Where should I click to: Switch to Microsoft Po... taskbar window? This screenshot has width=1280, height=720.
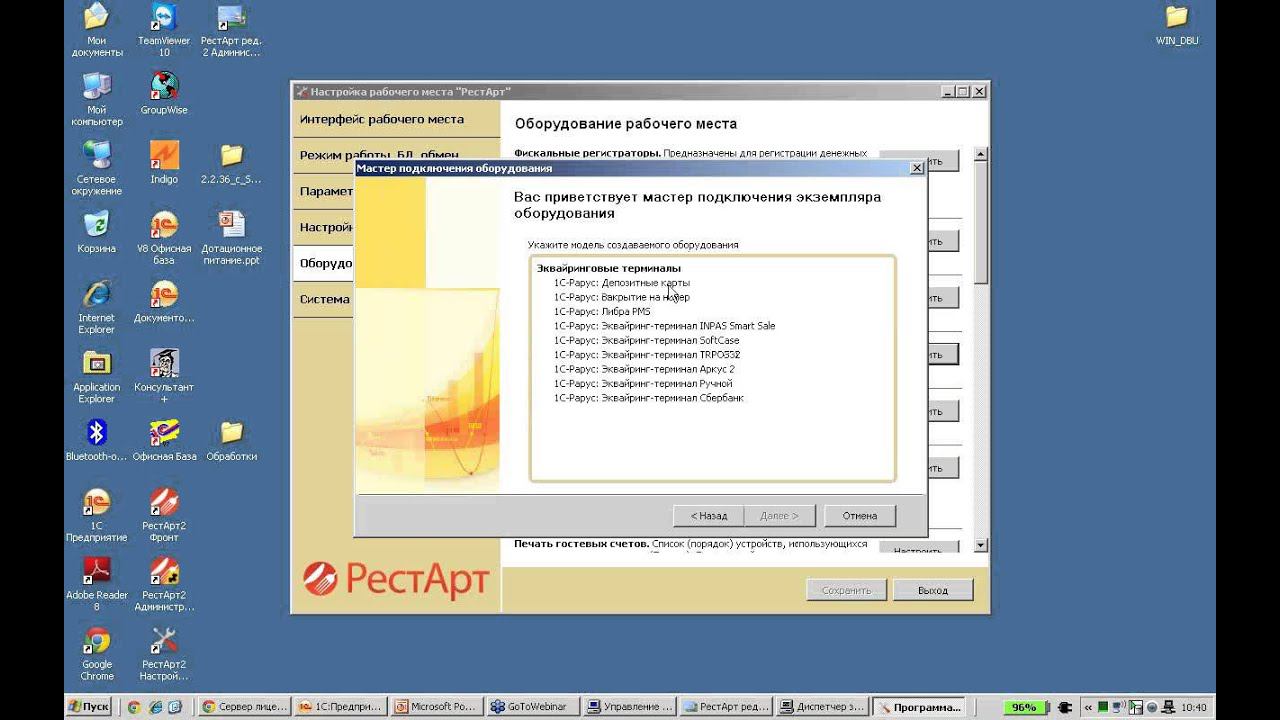tap(436, 706)
